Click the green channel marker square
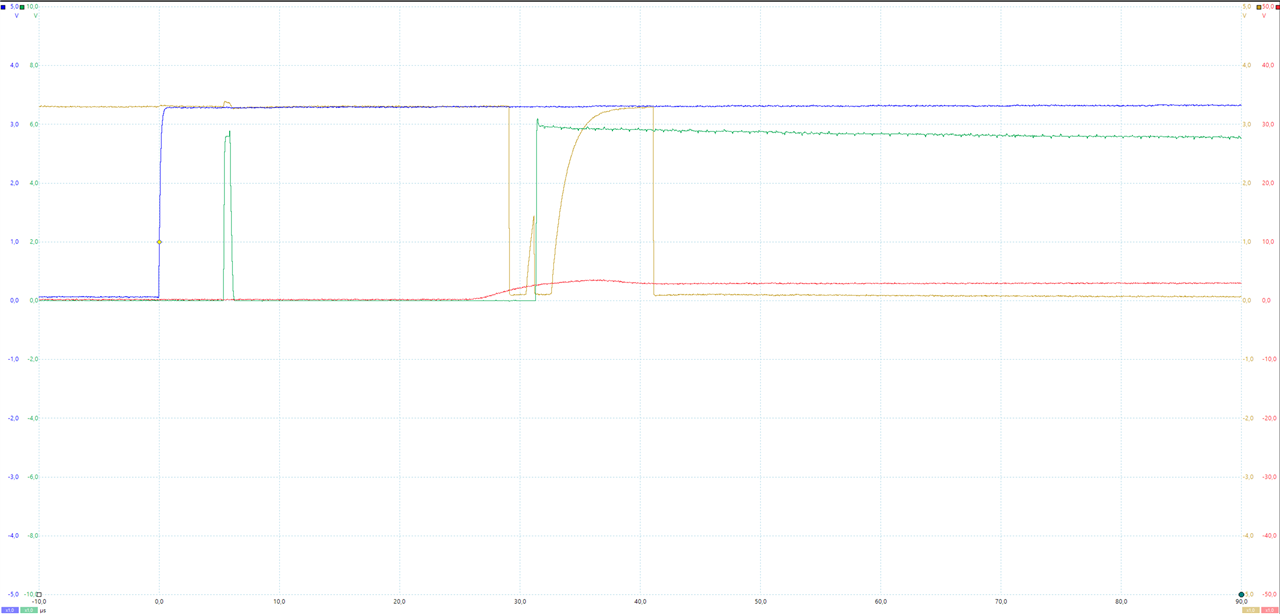 tap(22, 7)
